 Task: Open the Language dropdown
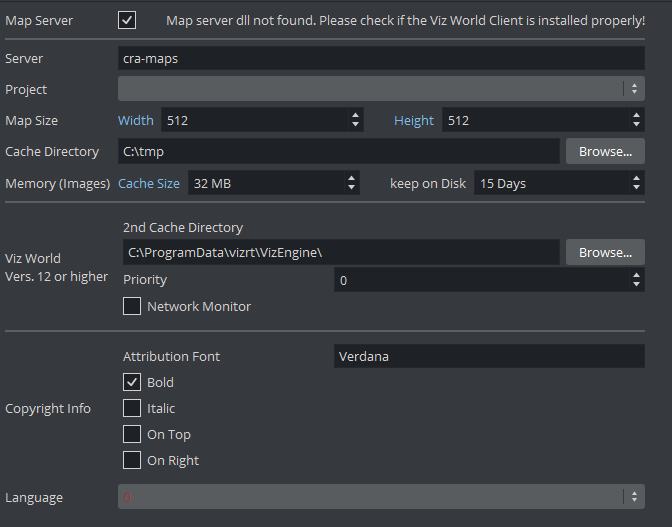[380, 497]
